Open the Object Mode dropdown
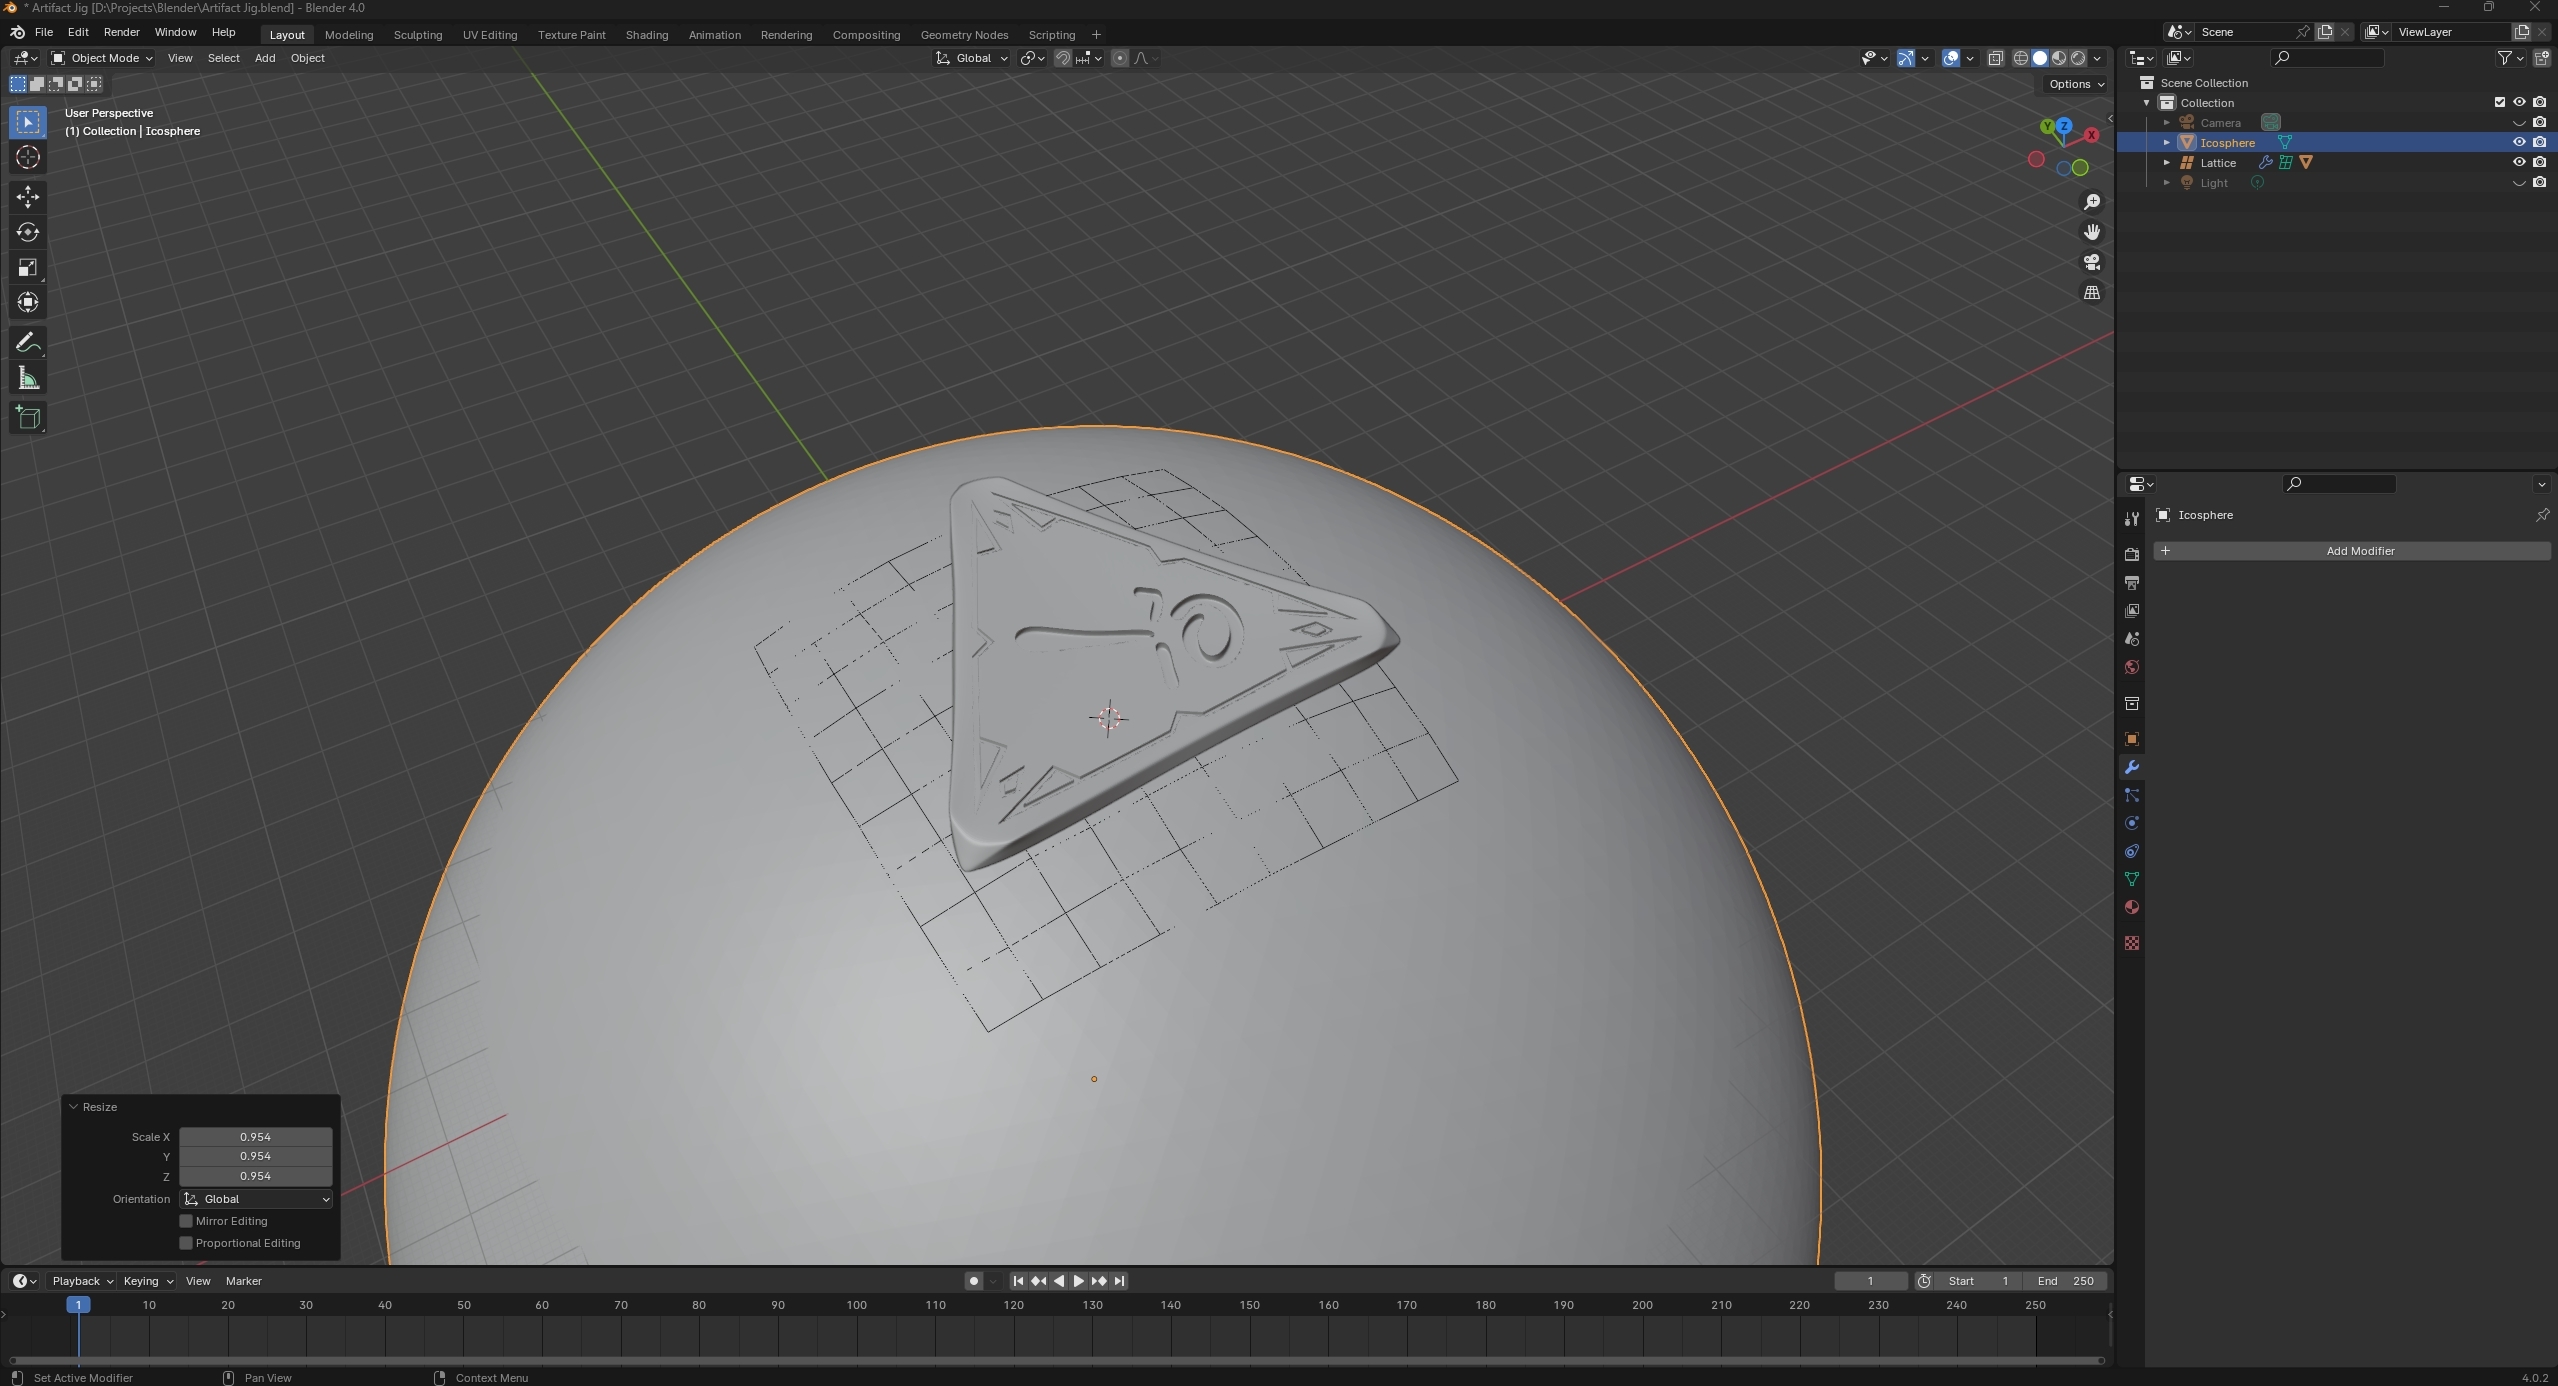The height and width of the screenshot is (1386, 2558). tap(102, 58)
